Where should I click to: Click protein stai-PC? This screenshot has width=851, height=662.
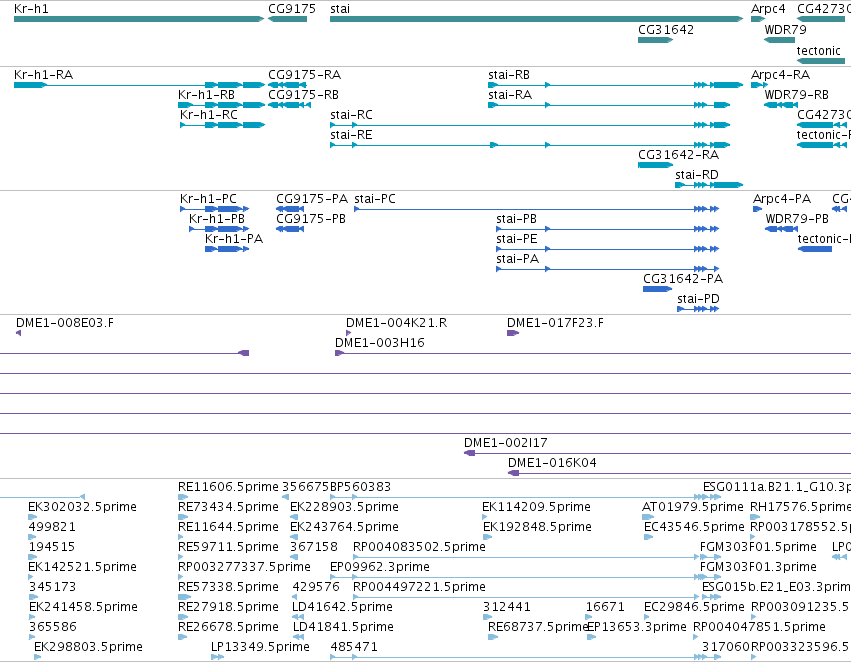tap(537, 209)
